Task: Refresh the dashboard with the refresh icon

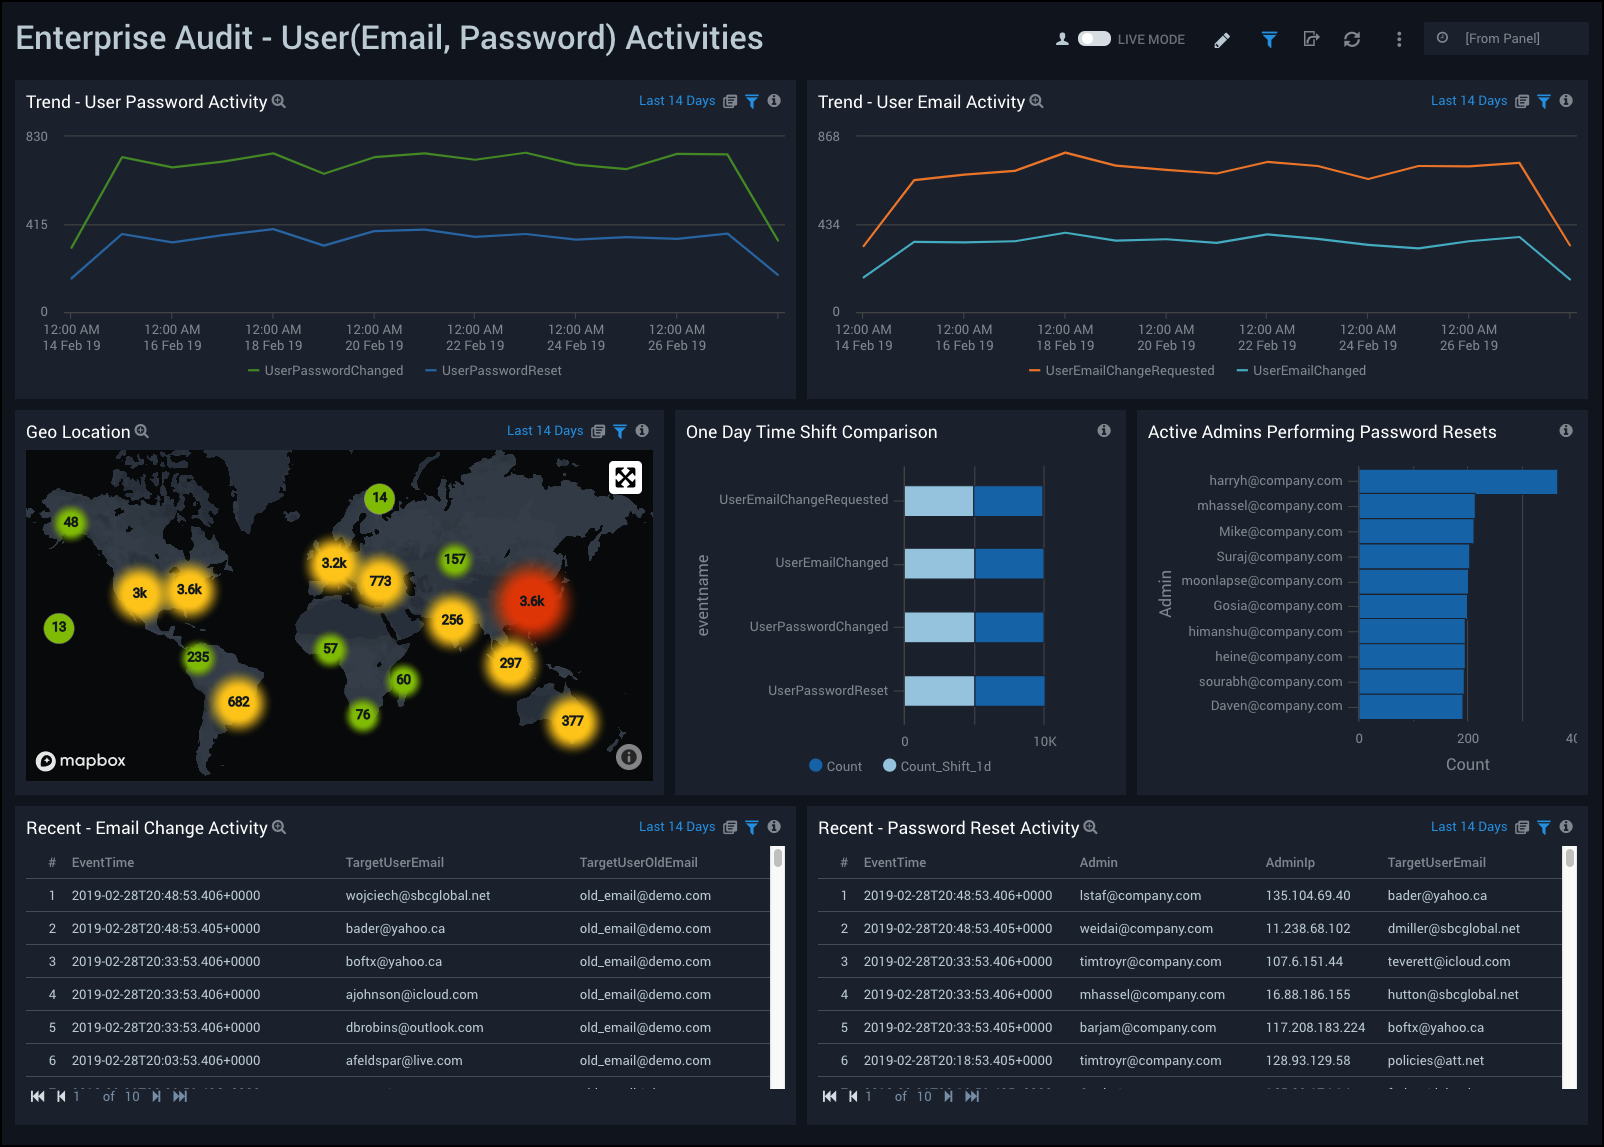Action: [1352, 40]
